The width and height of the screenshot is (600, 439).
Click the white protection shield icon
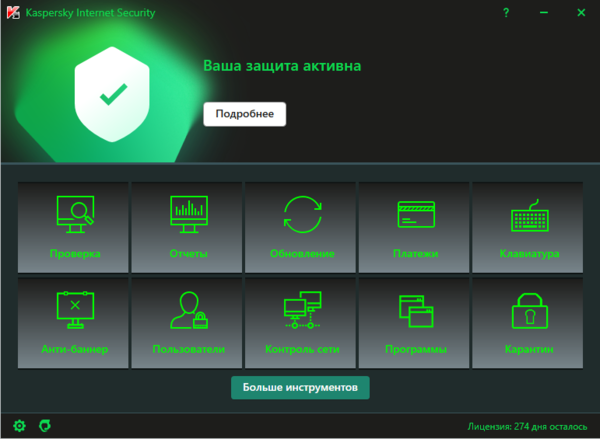coord(112,94)
